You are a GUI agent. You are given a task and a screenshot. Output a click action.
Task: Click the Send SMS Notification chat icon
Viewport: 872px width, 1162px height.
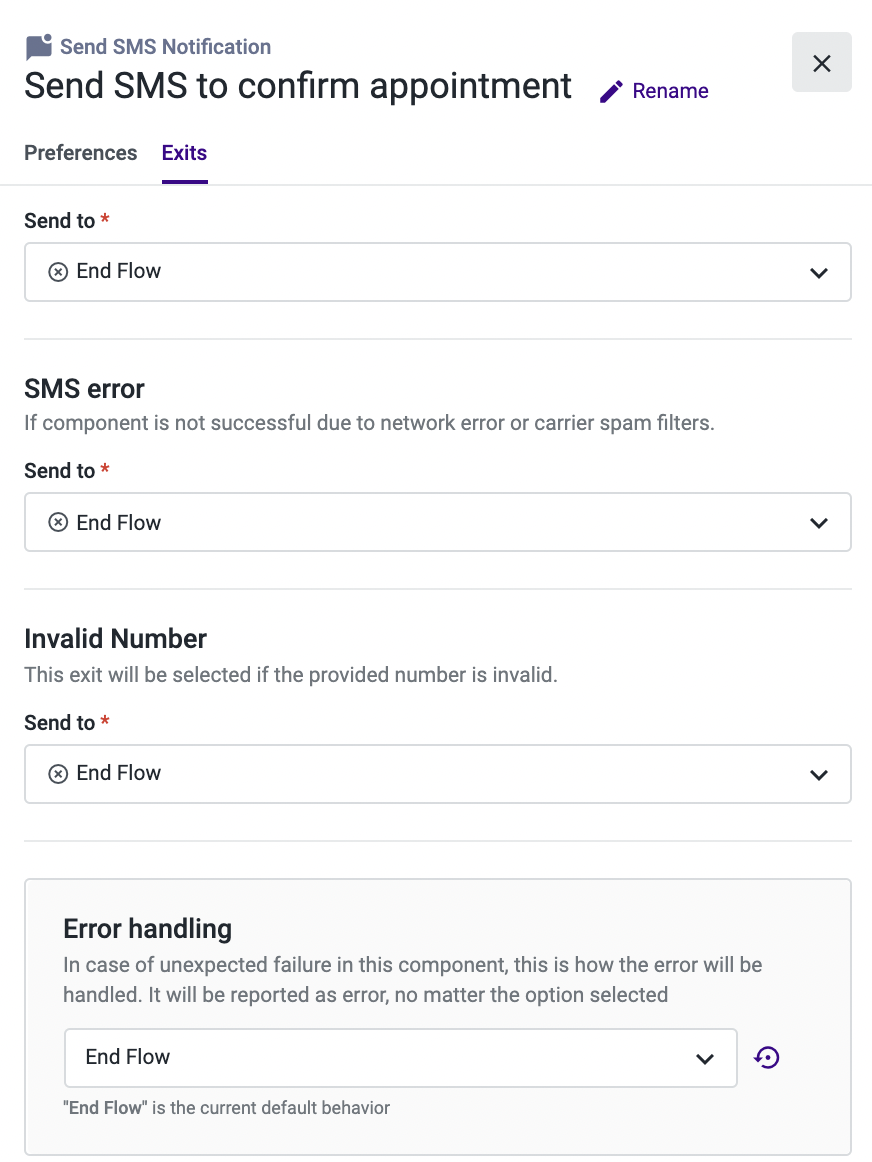tap(39, 47)
